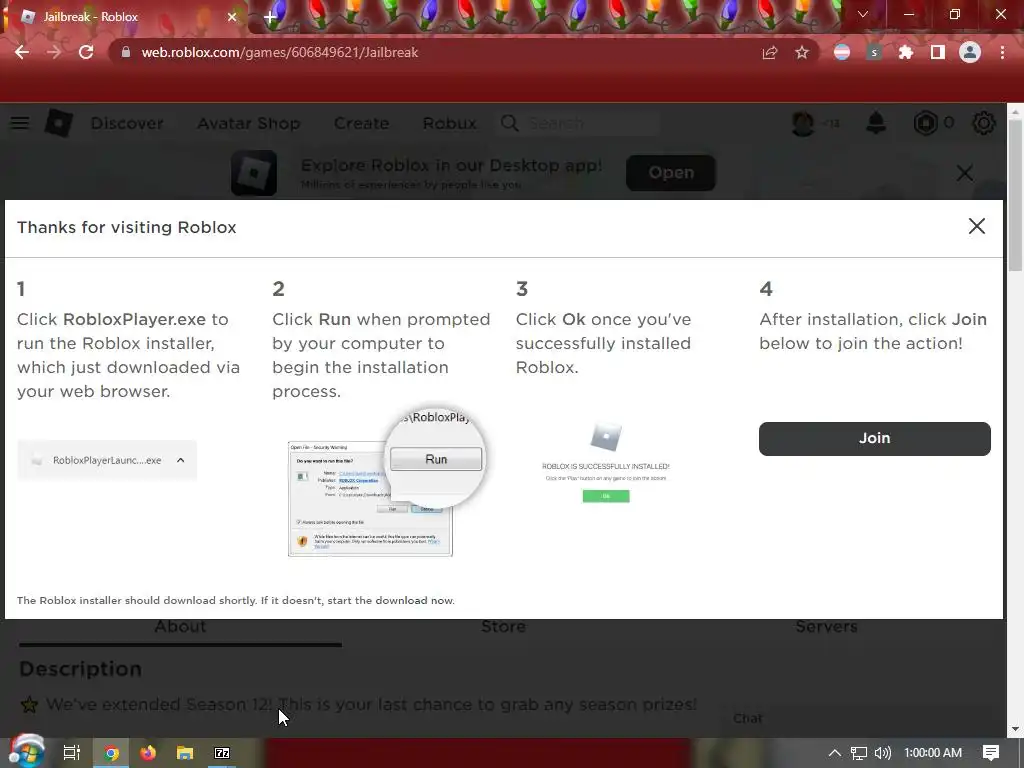
Task: Click the address bar URL
Action: click(x=280, y=52)
